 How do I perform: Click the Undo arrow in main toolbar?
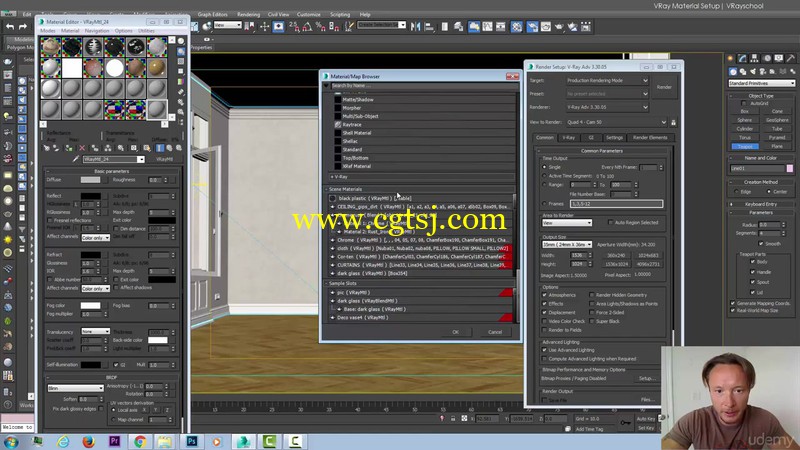pyautogui.click(x=10, y=27)
